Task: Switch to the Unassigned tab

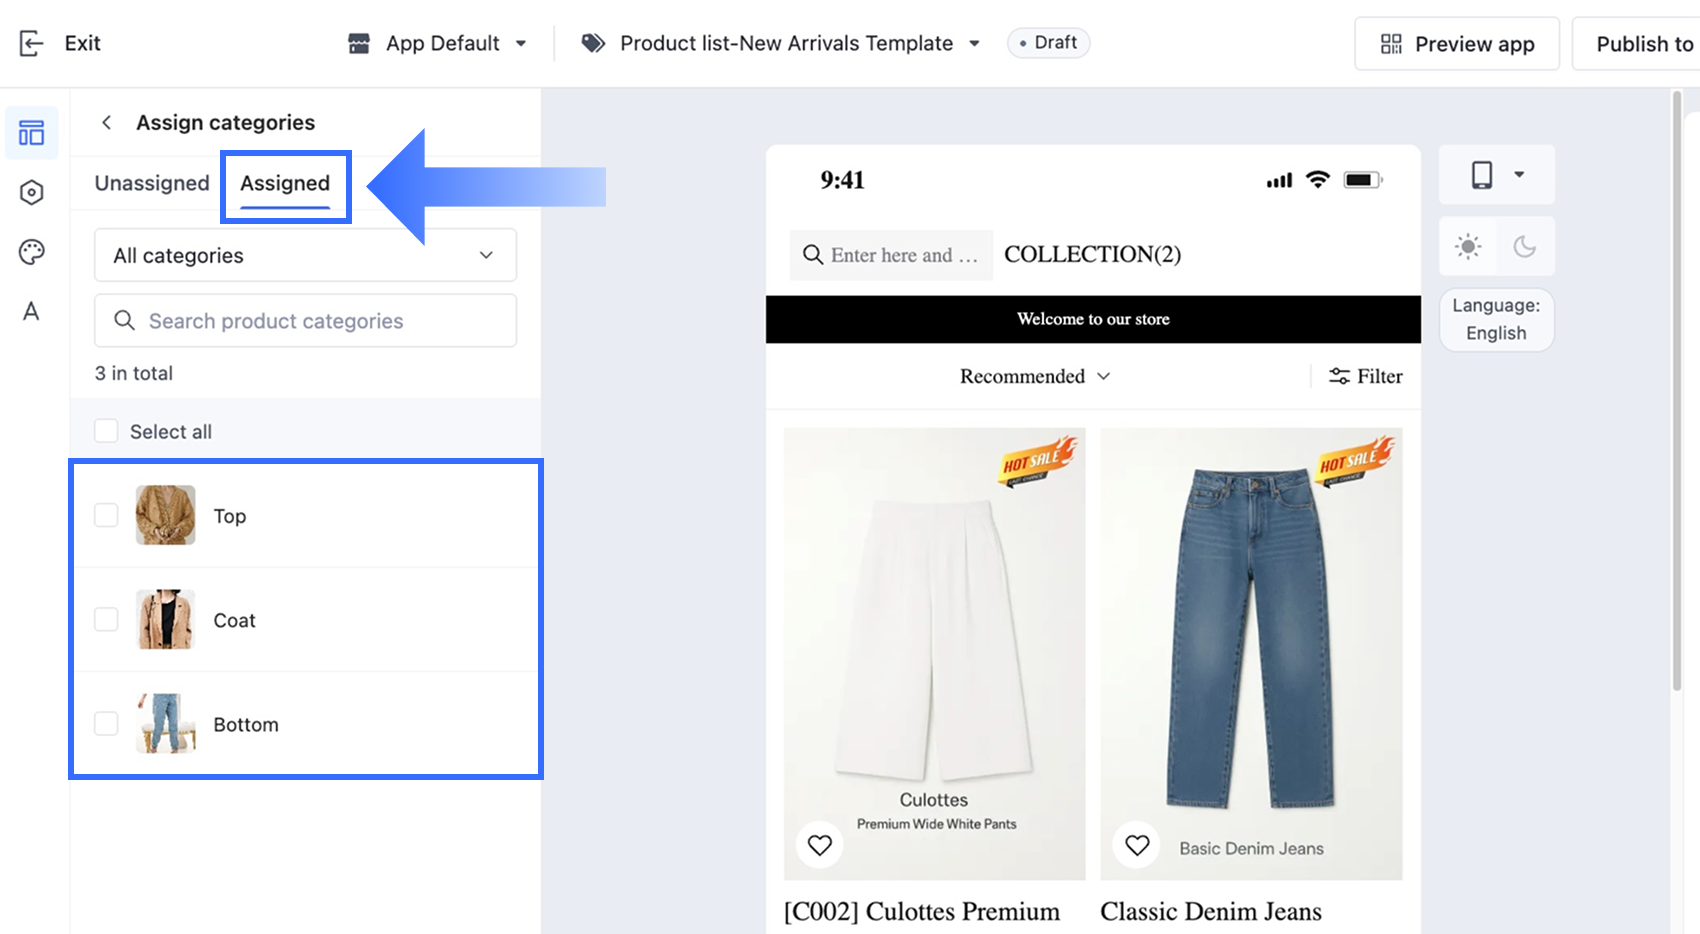Action: (x=152, y=183)
